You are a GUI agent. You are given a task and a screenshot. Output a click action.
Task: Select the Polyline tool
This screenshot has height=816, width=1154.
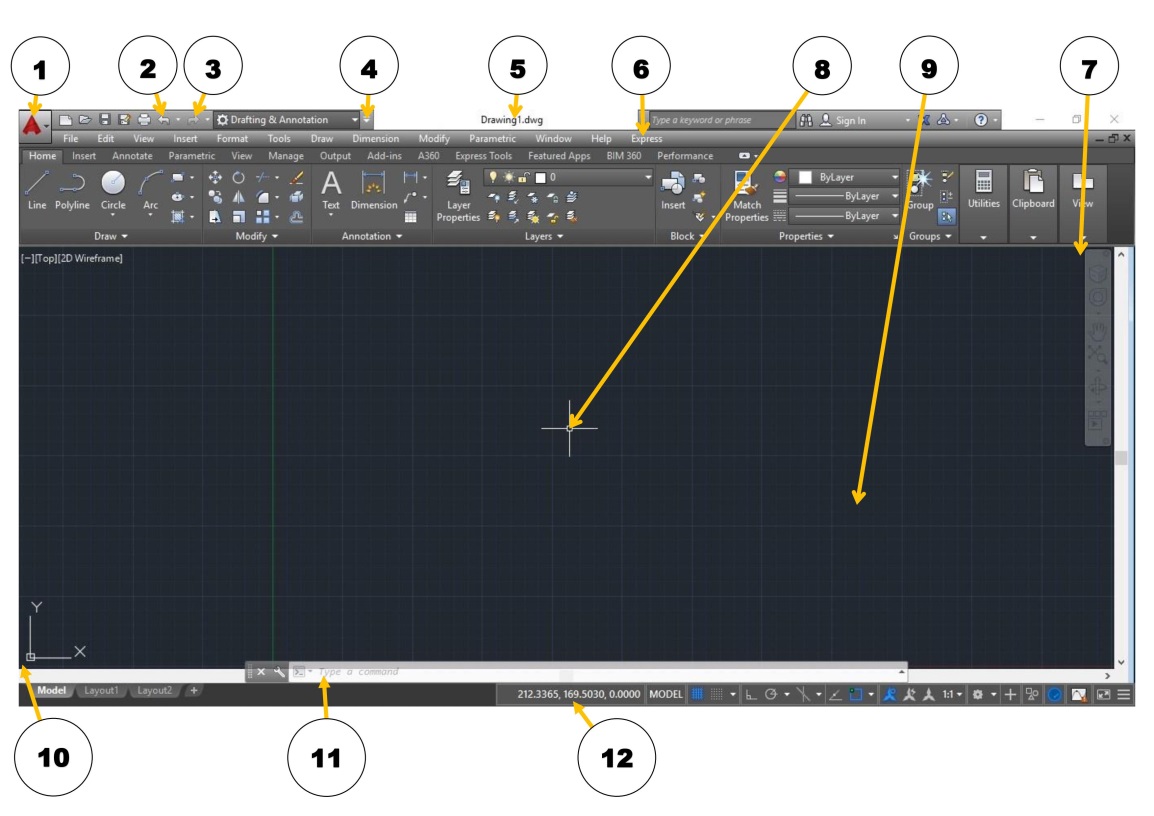(74, 185)
